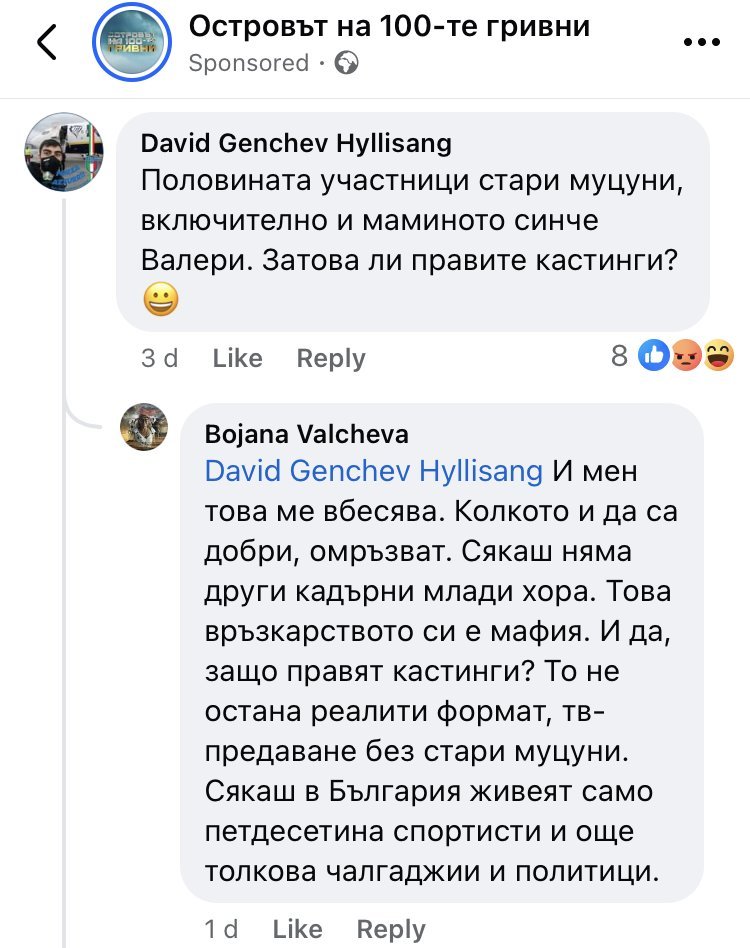Like David Genchev Hyllisang's comment
Screen dimensions: 750x948
pyautogui.click(x=238, y=358)
